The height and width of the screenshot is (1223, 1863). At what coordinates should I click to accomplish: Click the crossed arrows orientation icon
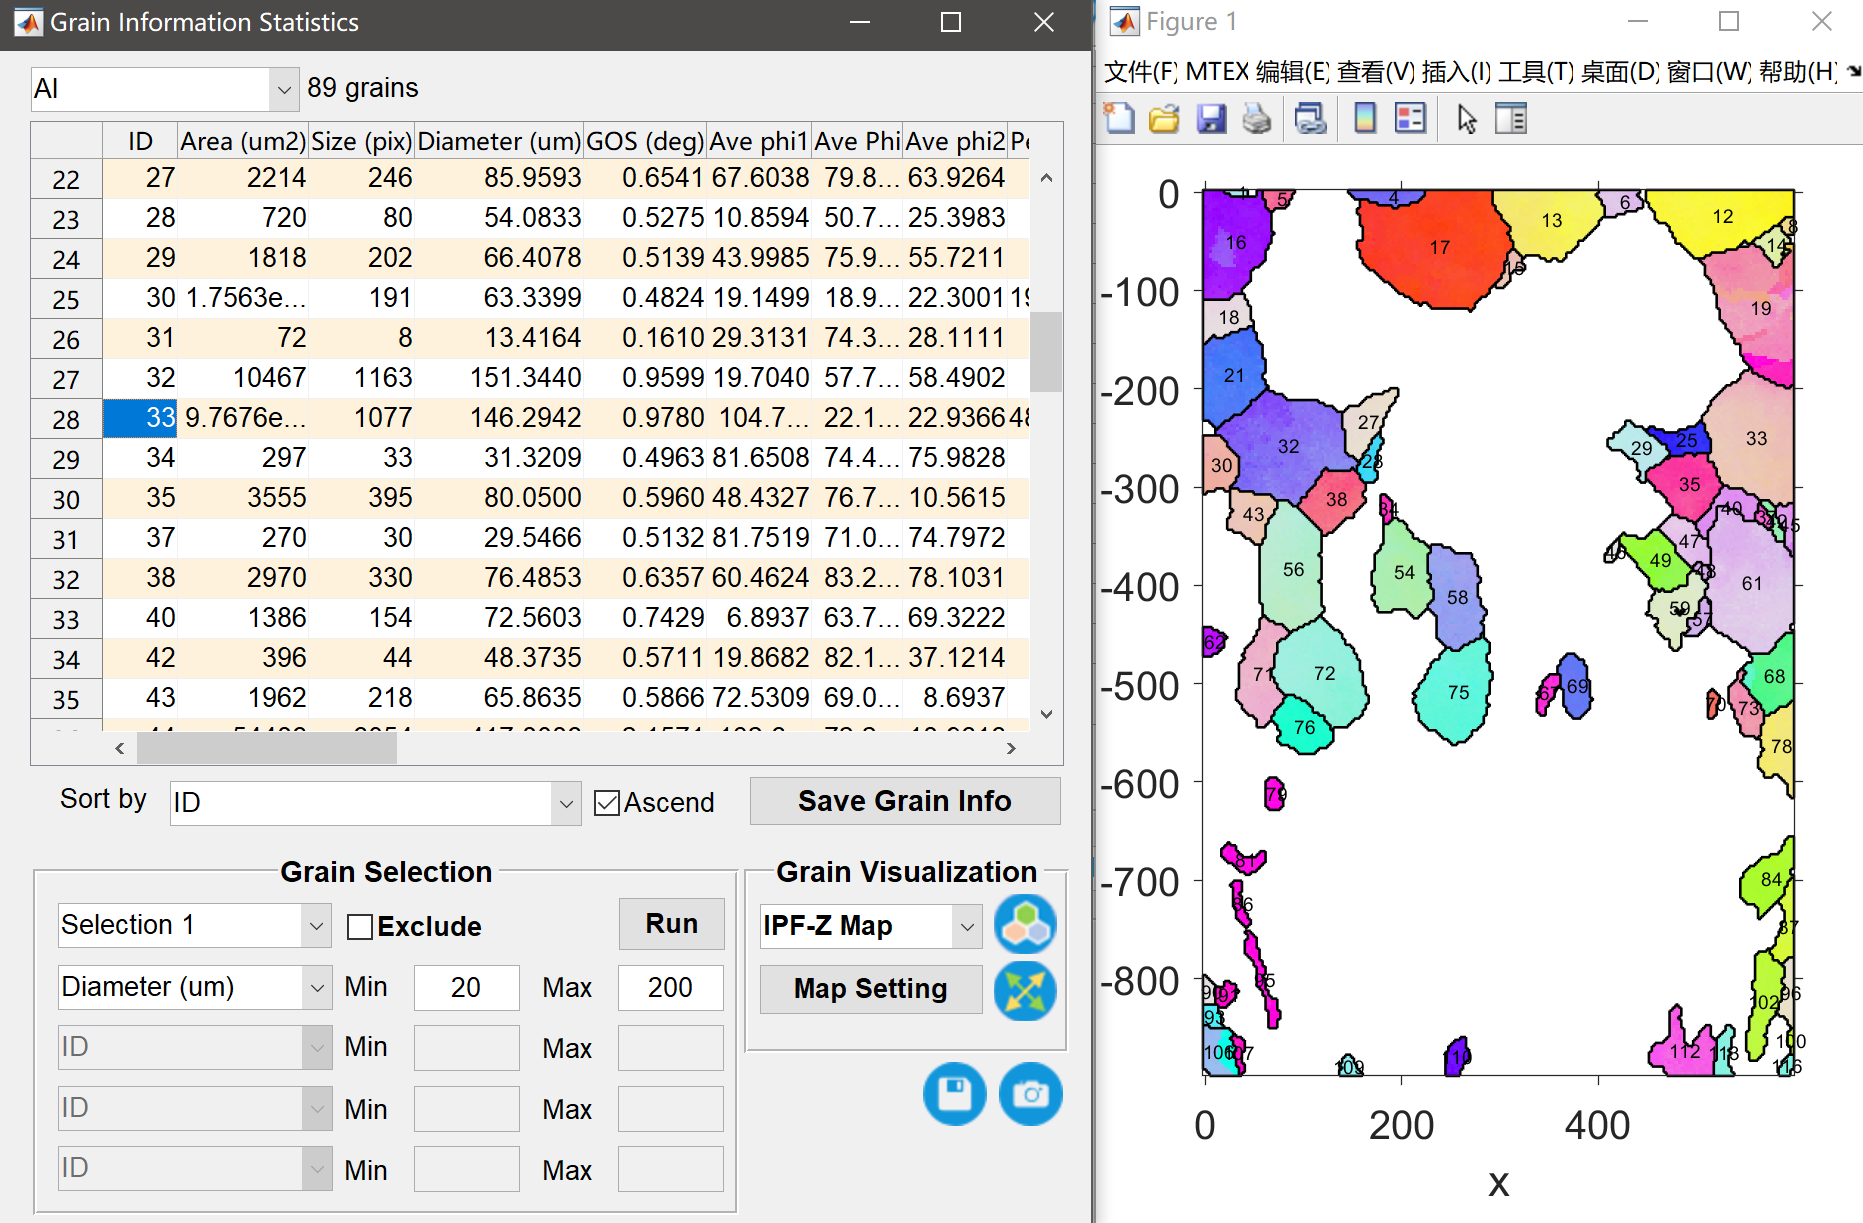click(1025, 990)
